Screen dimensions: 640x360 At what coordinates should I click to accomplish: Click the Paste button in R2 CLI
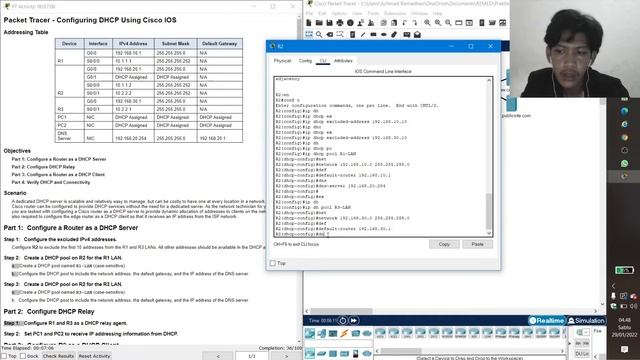[x=477, y=244]
